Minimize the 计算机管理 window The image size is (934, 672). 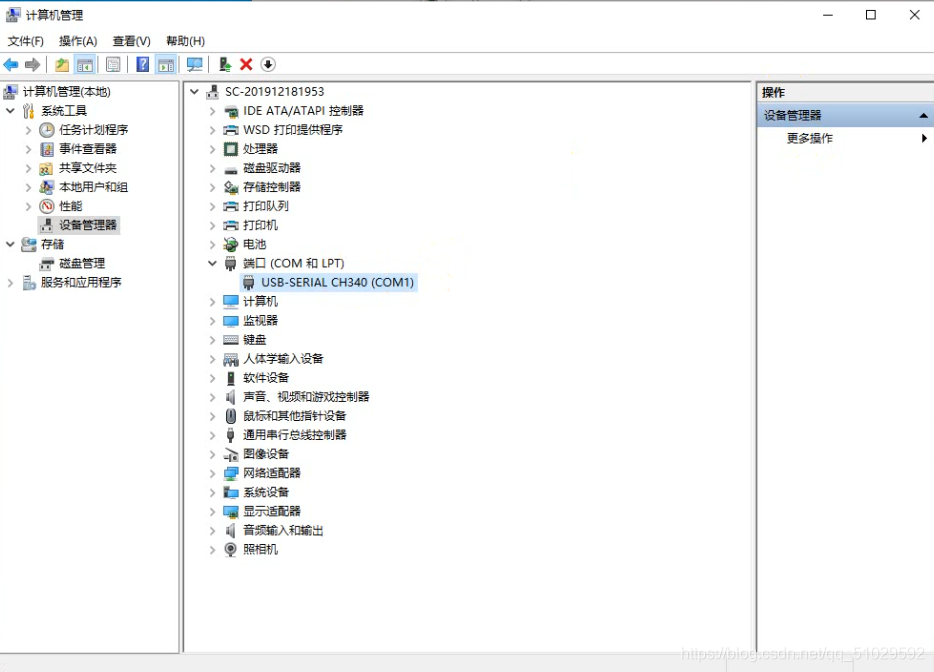[x=828, y=15]
